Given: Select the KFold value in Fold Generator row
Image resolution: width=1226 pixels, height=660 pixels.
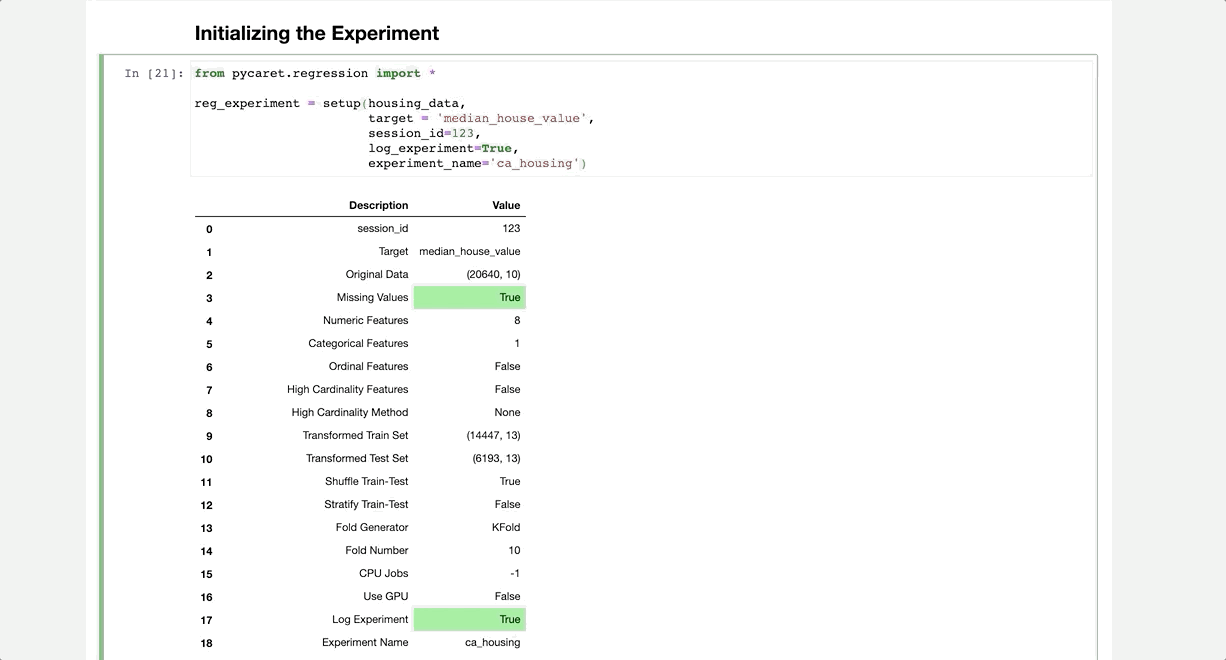Looking at the screenshot, I should [x=506, y=527].
